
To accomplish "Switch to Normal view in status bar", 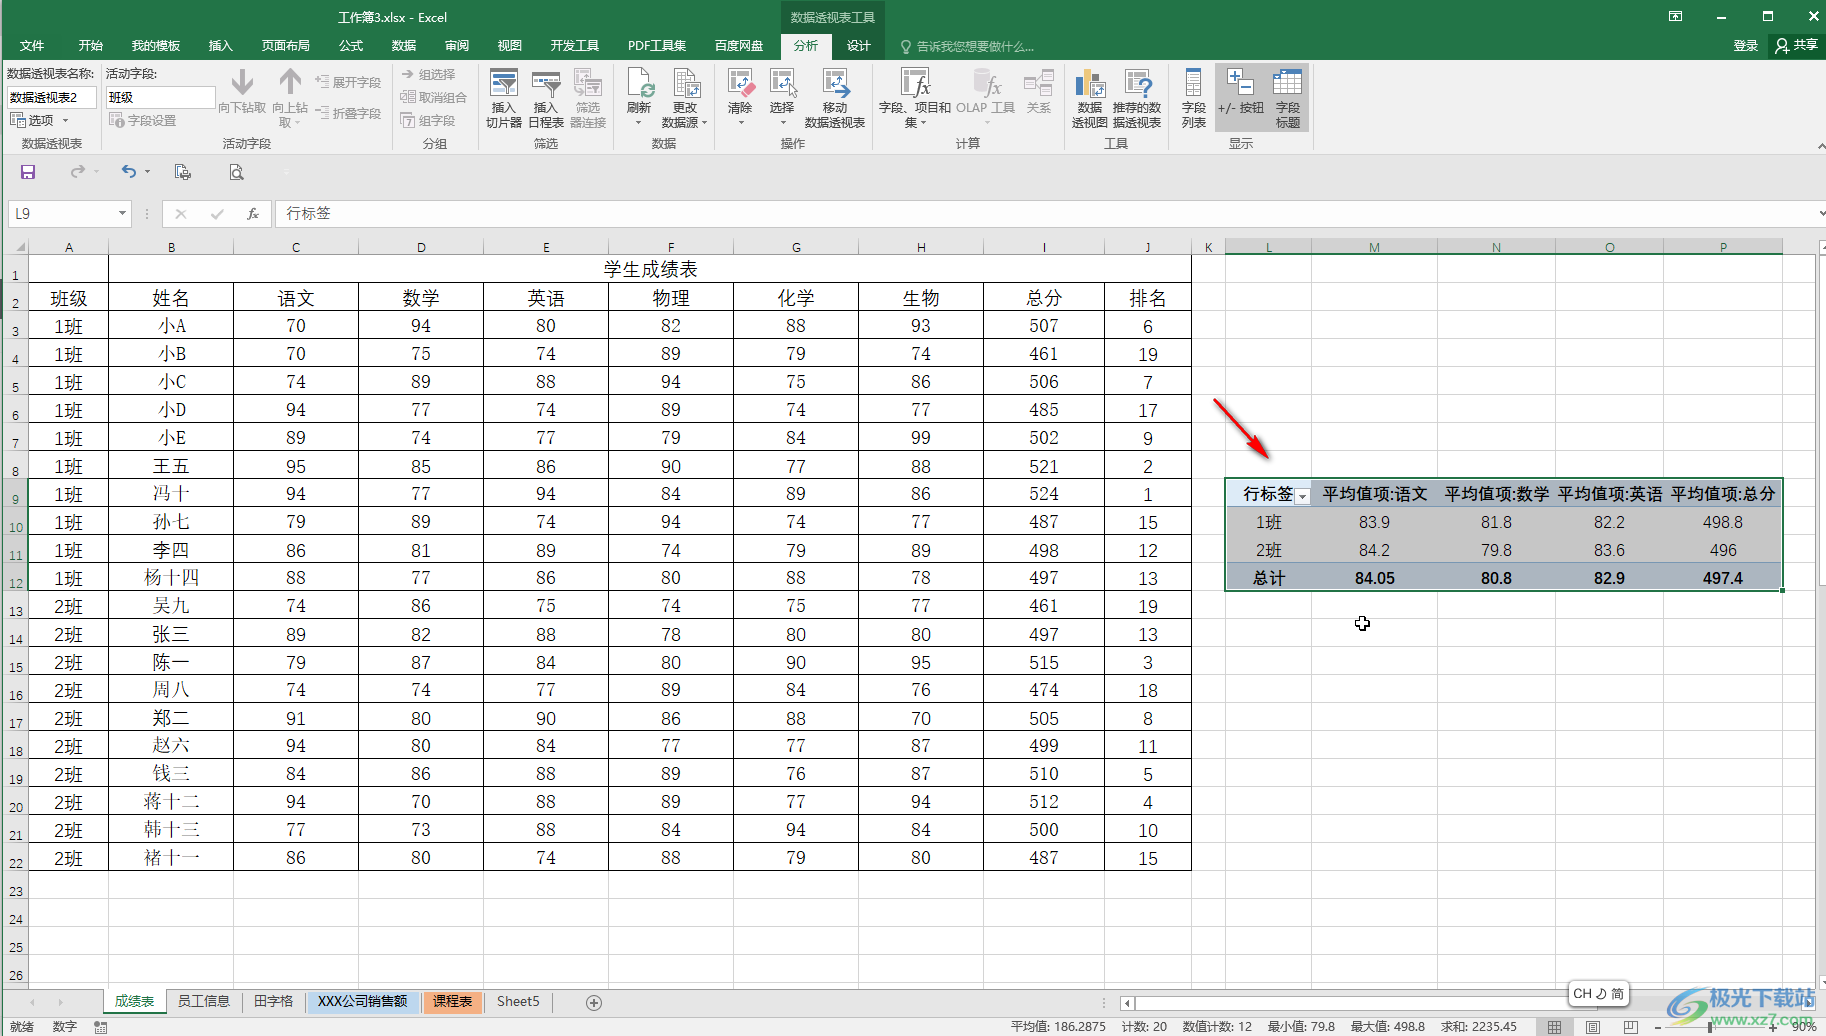I will [x=1554, y=1027].
